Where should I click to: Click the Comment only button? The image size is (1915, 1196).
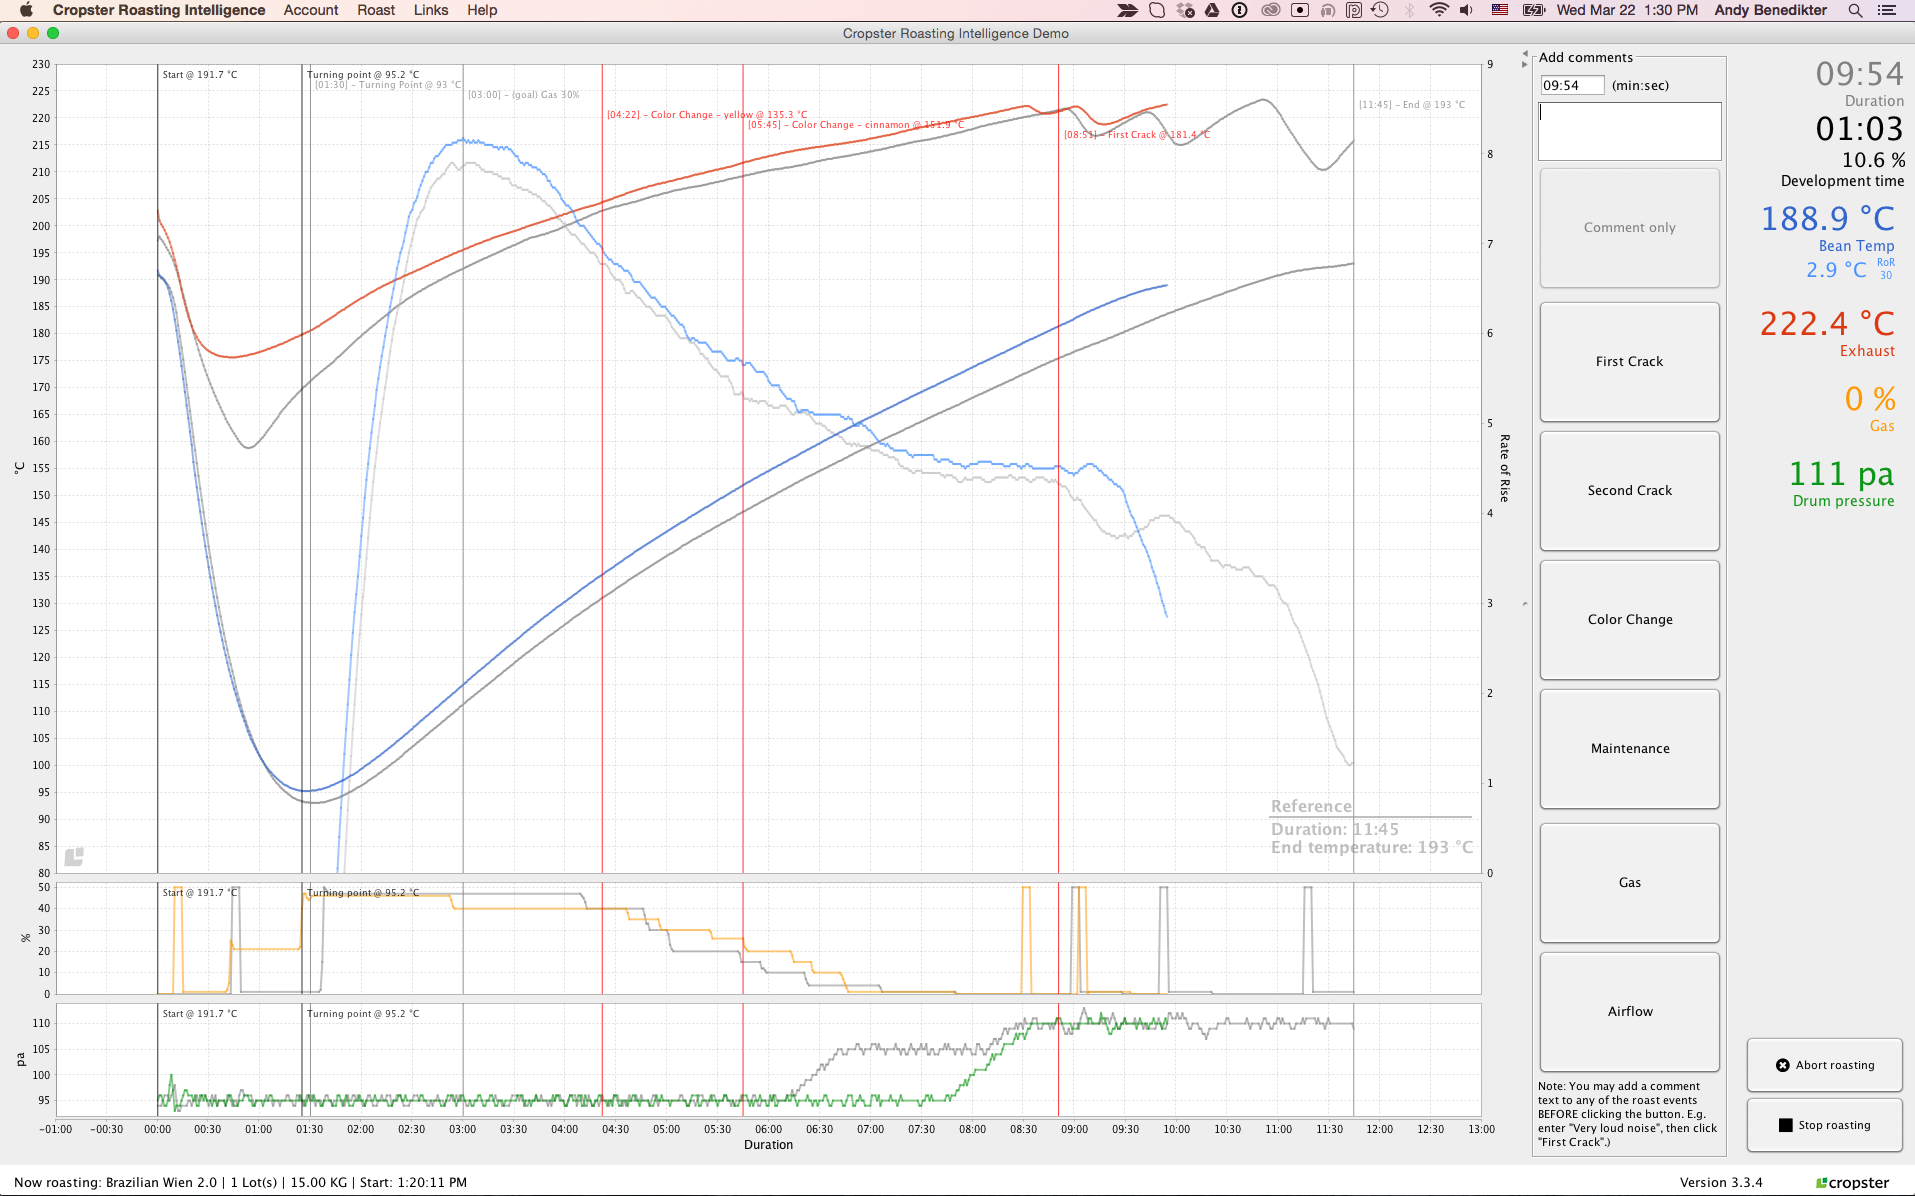[1630, 228]
